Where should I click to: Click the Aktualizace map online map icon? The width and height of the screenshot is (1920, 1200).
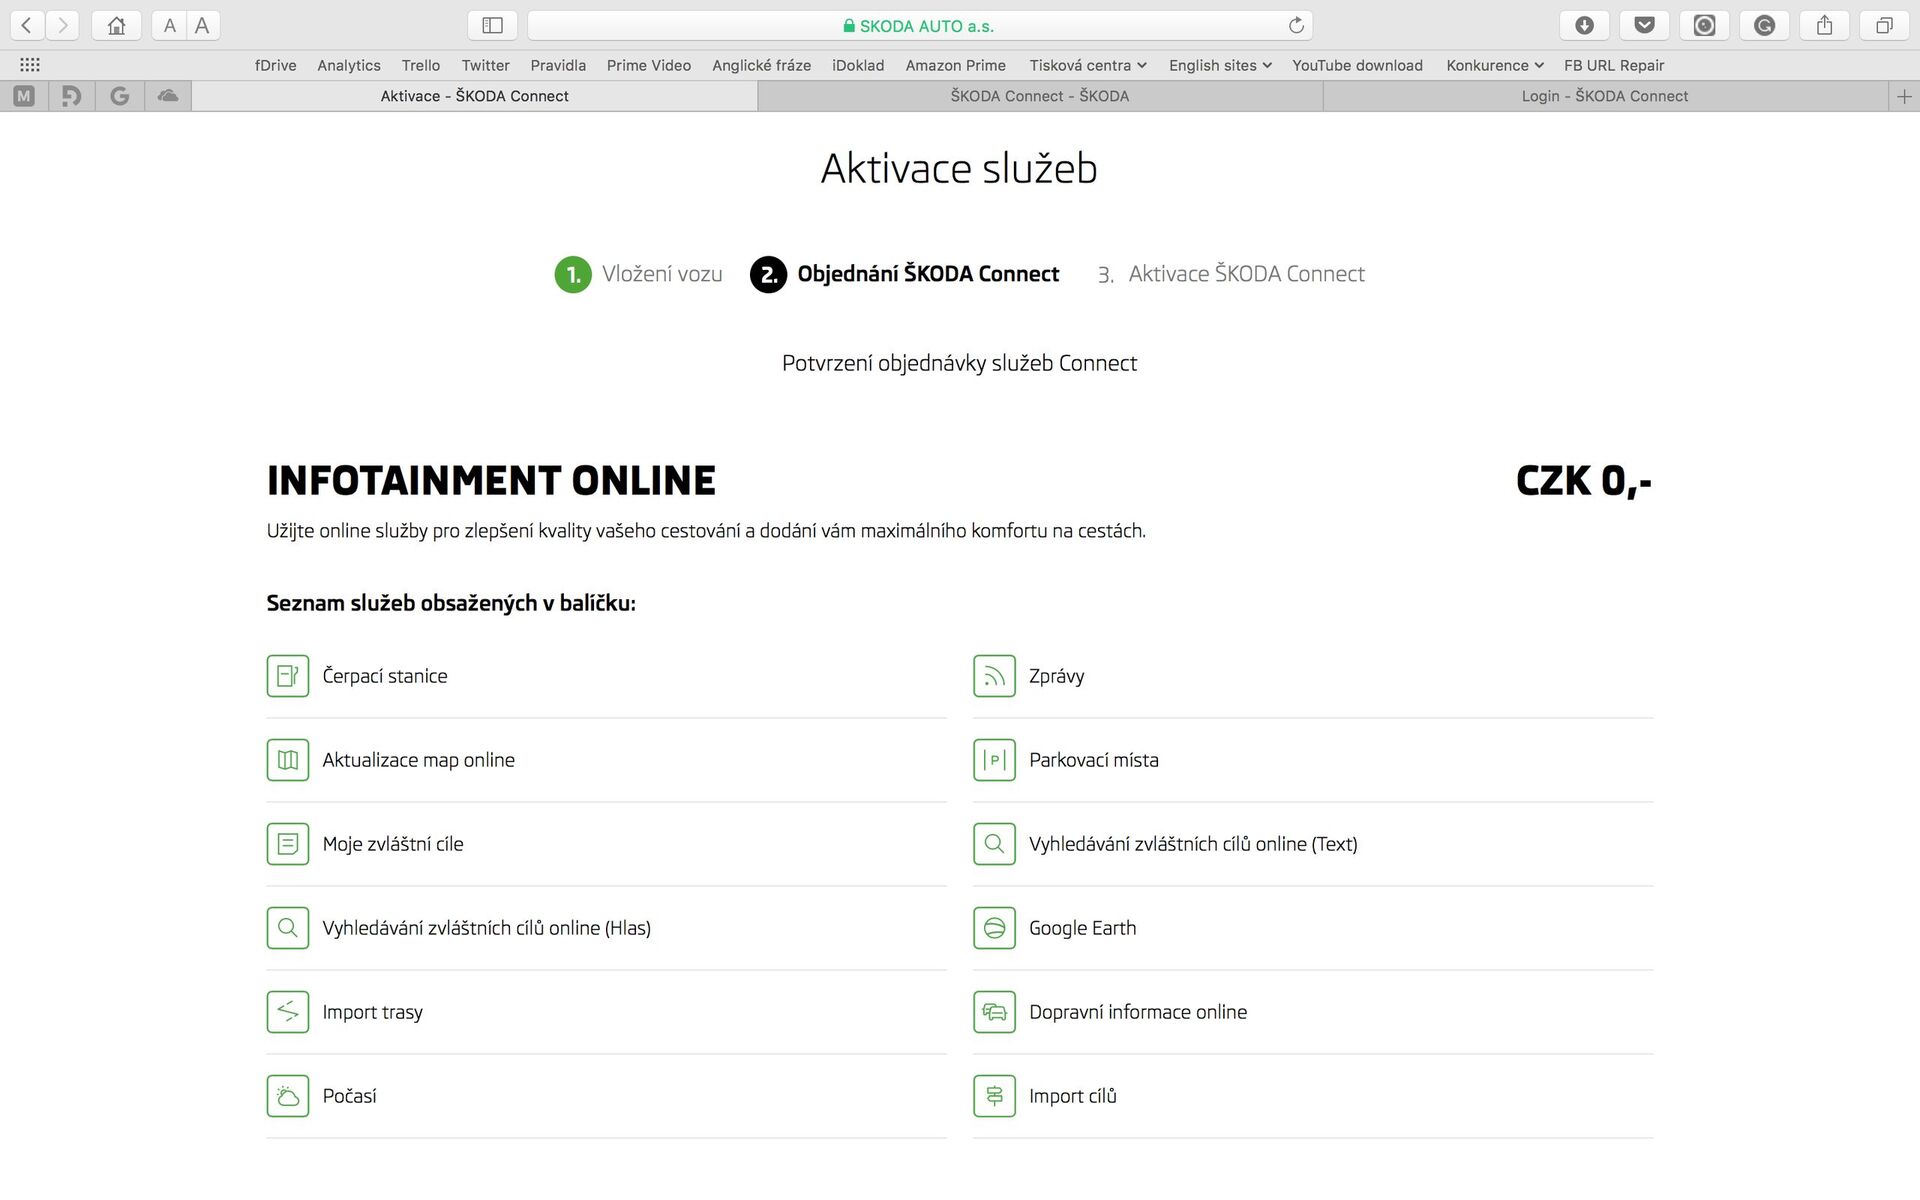tap(287, 760)
